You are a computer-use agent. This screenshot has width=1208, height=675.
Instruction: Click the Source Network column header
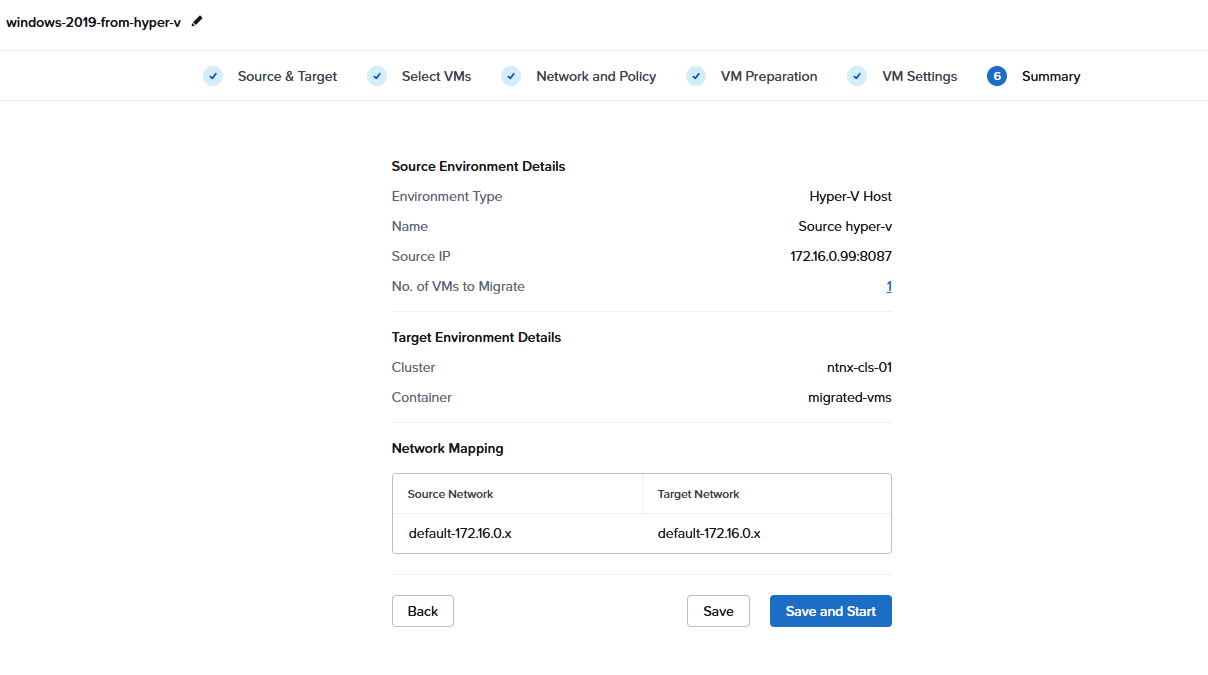coord(450,494)
